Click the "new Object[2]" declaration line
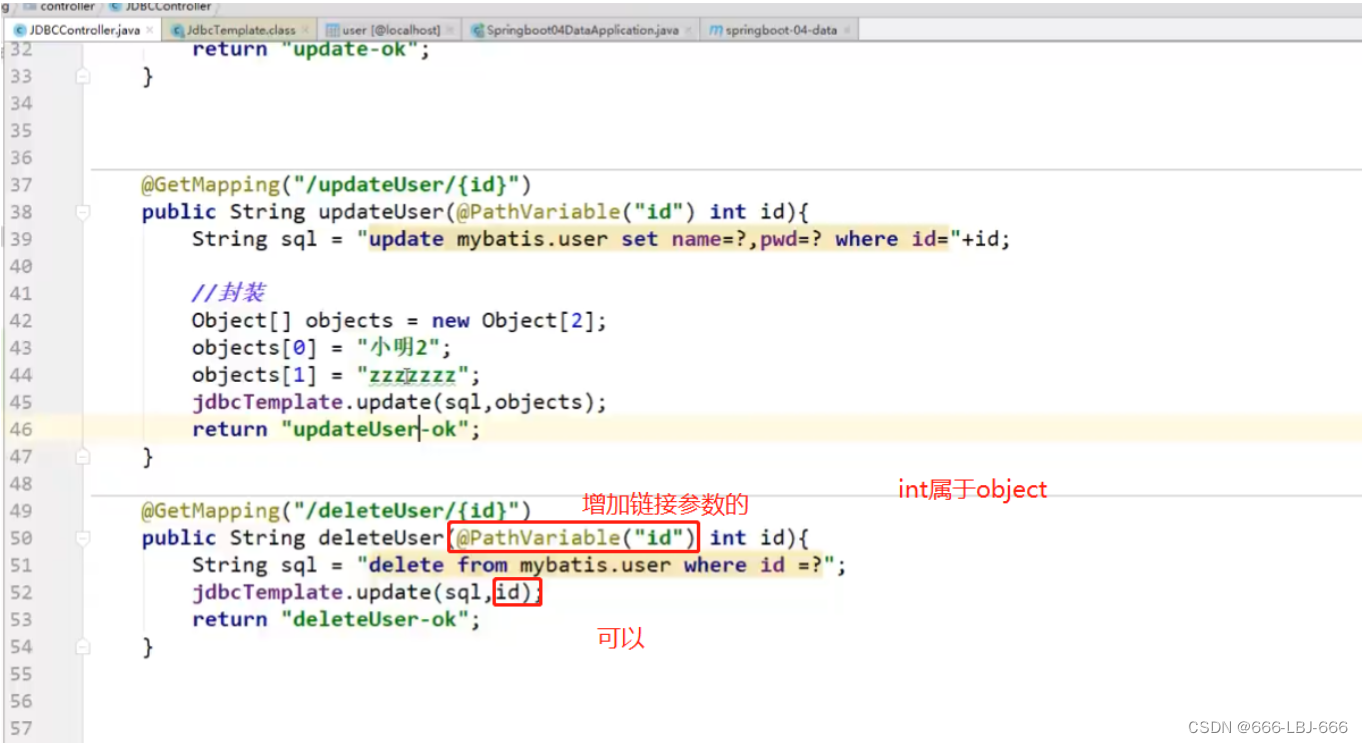This screenshot has width=1363, height=743. (x=399, y=321)
